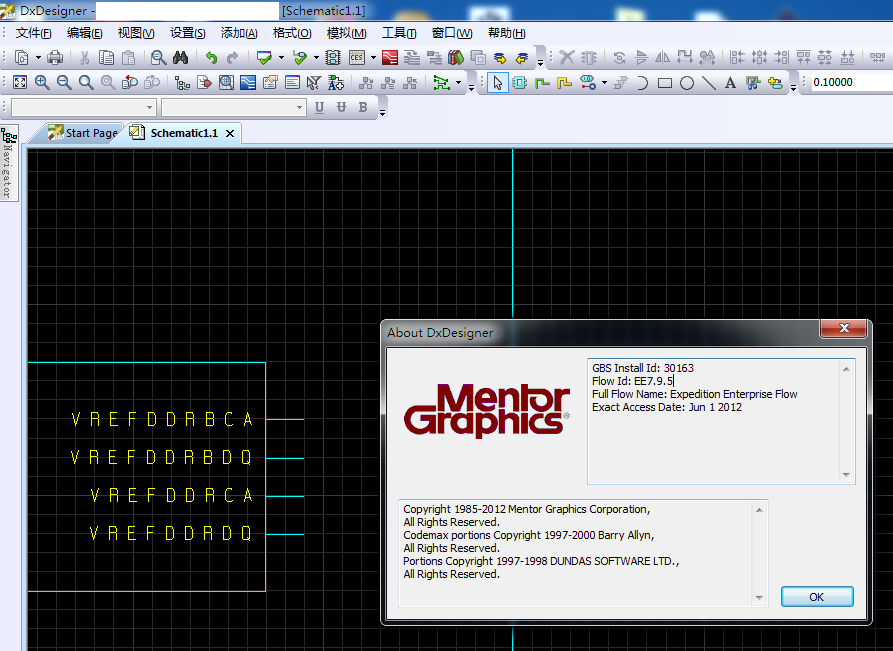Viewport: 893px width, 651px height.
Task: Expand the first font combo box
Action: [150, 107]
